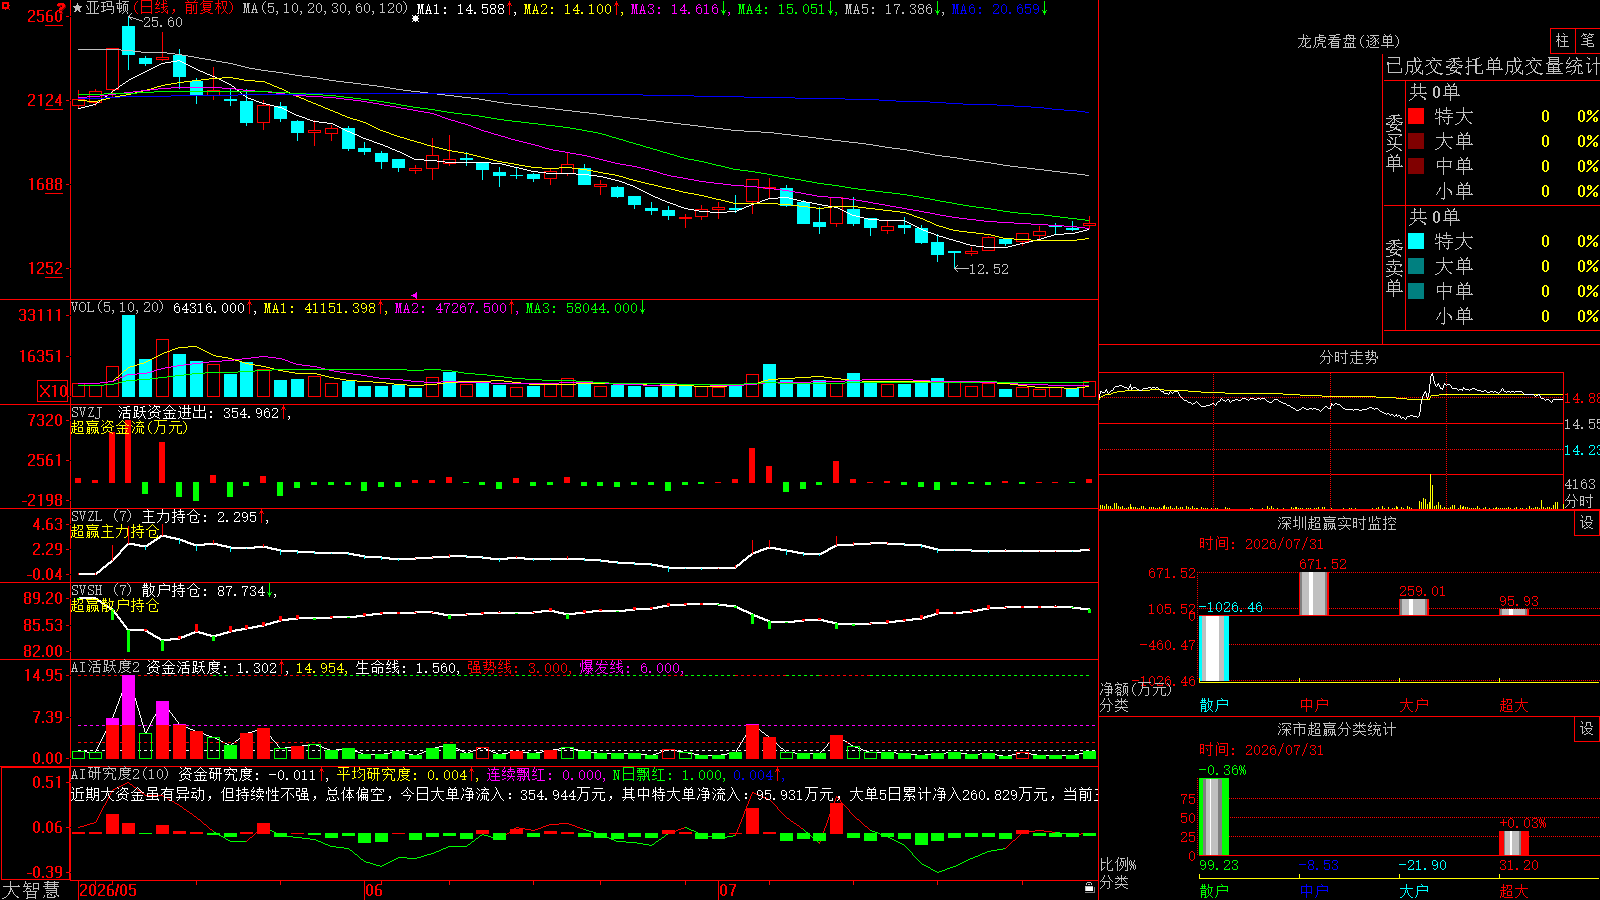Toggle the X10 volume scale box

click(x=53, y=391)
